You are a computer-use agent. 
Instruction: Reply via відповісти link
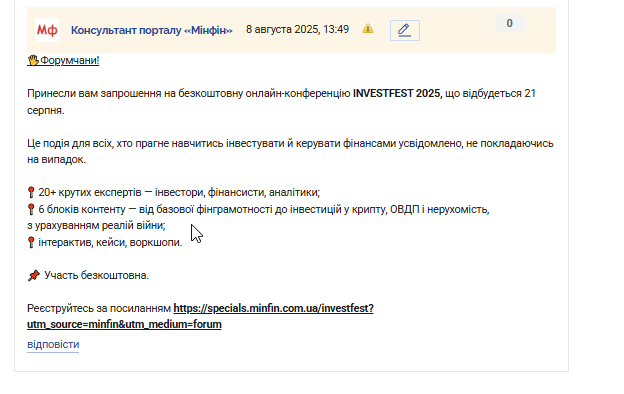tap(53, 344)
